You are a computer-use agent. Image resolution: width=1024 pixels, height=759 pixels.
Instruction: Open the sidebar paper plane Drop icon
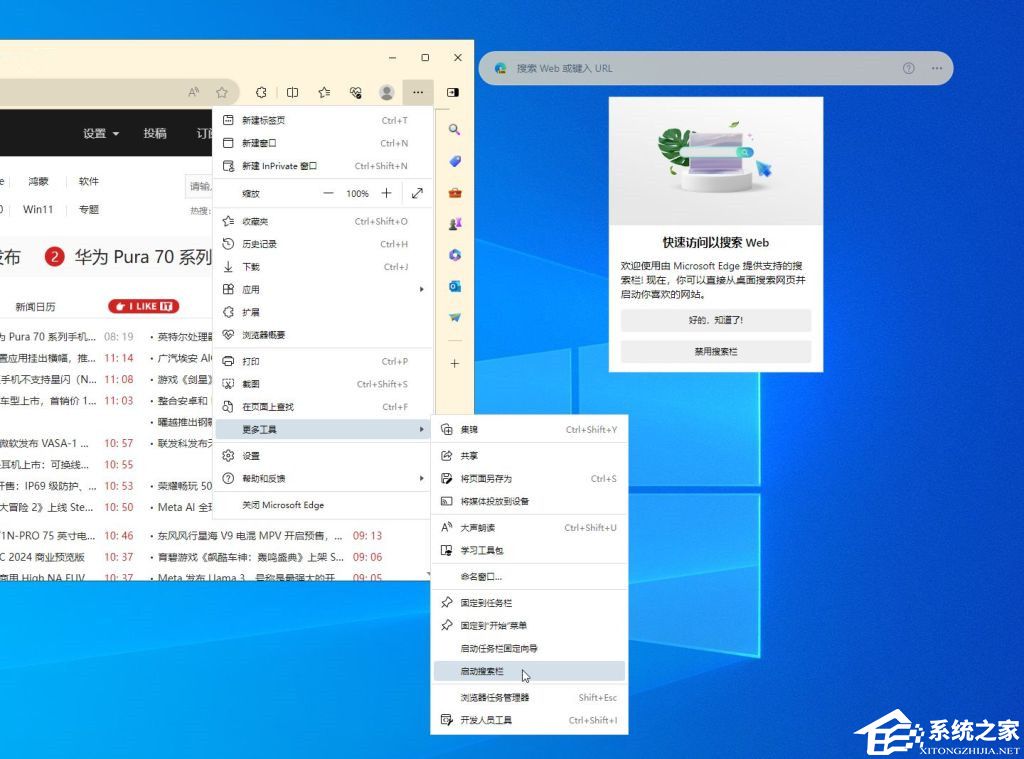pyautogui.click(x=455, y=317)
